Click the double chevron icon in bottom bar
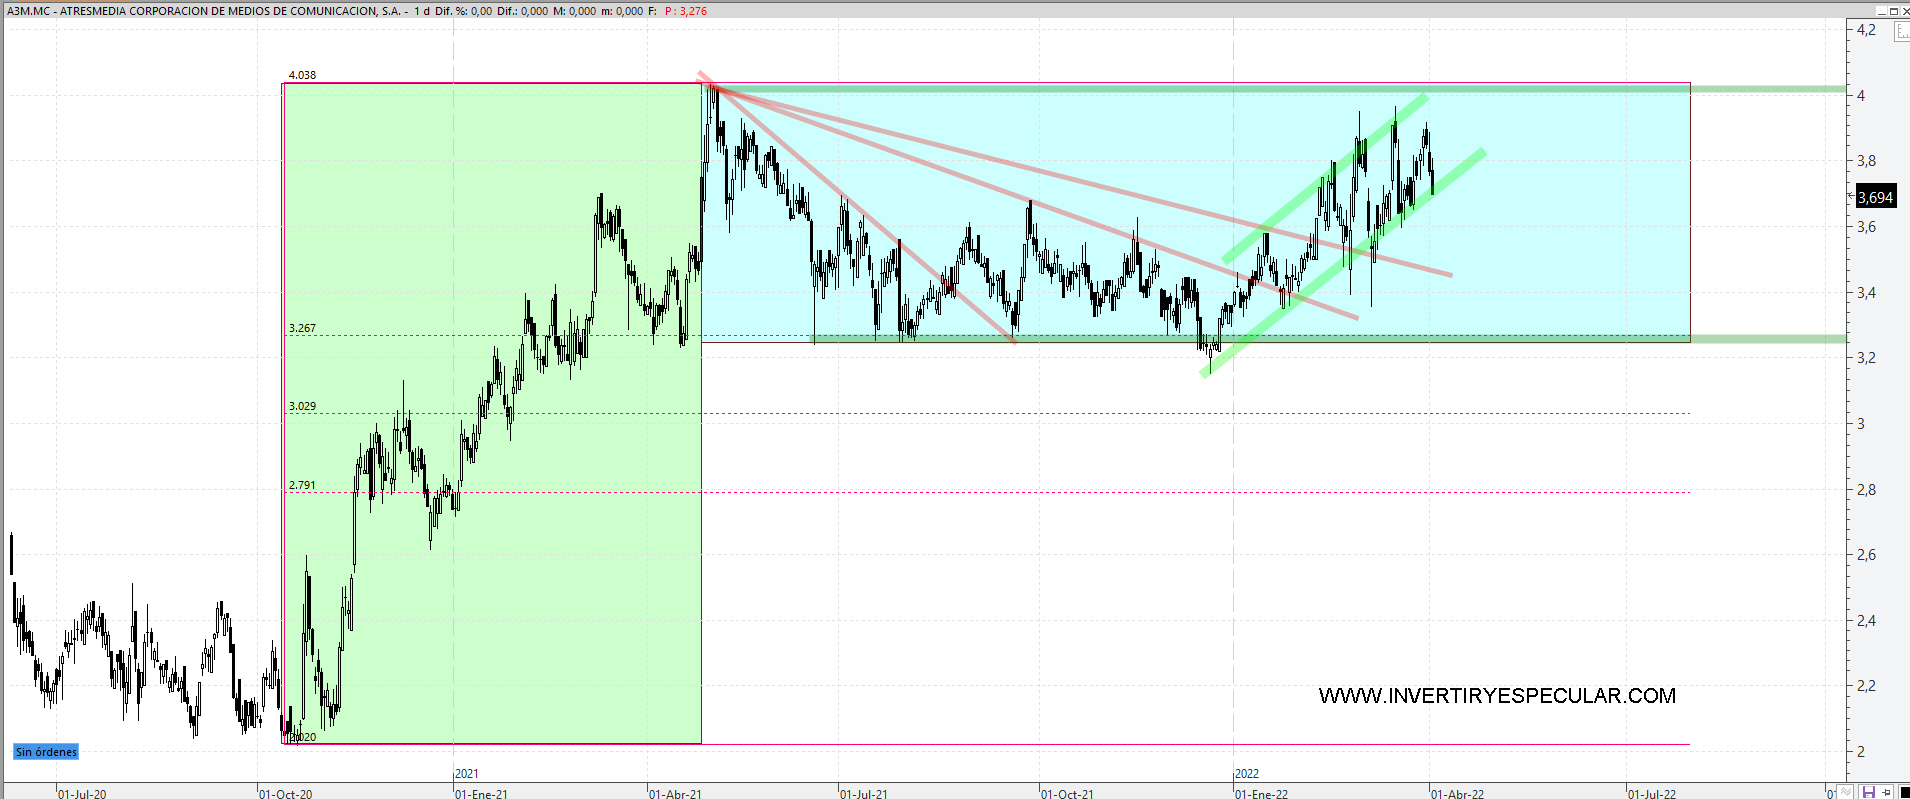The width and height of the screenshot is (1910, 799). 1847,792
